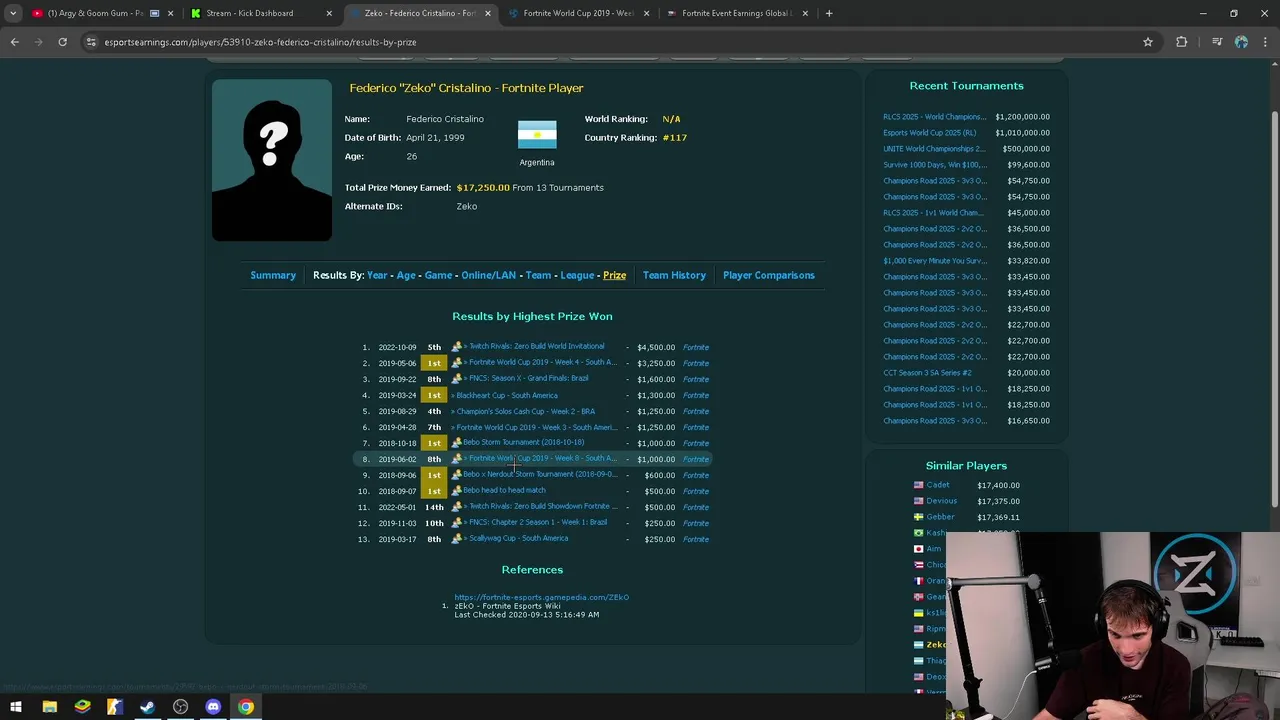
Task: Click the team icon beside Fortnite World Cup Week 4
Action: pos(456,363)
